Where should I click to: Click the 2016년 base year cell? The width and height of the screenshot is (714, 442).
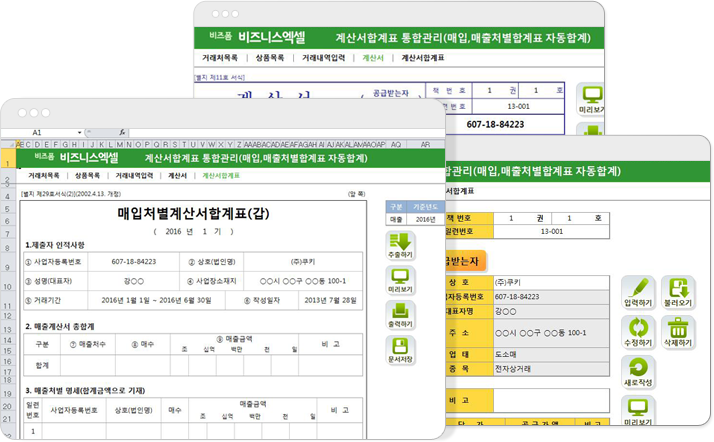coord(424,216)
